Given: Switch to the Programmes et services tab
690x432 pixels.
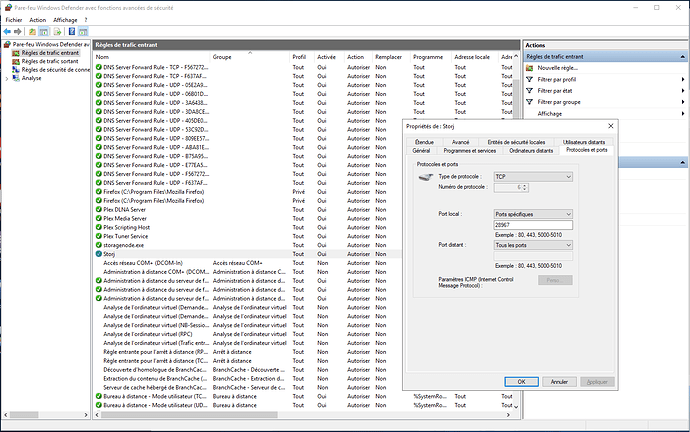Looking at the screenshot, I should point(470,150).
